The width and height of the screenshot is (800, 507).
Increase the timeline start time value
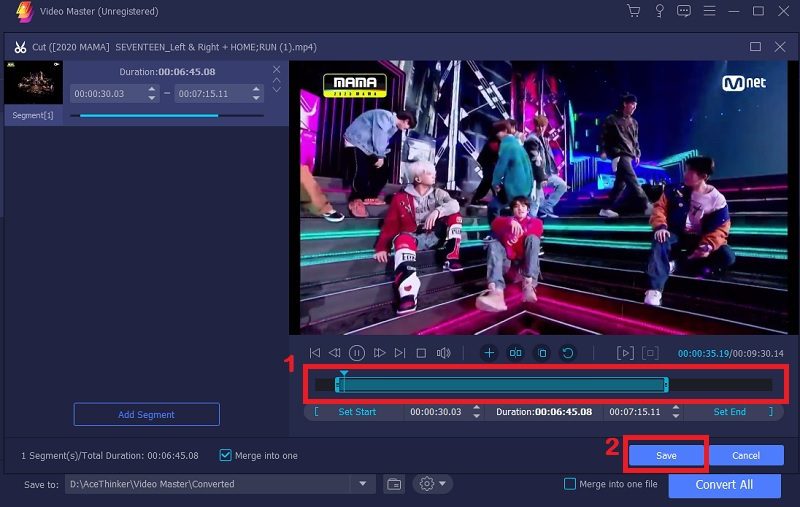click(477, 408)
